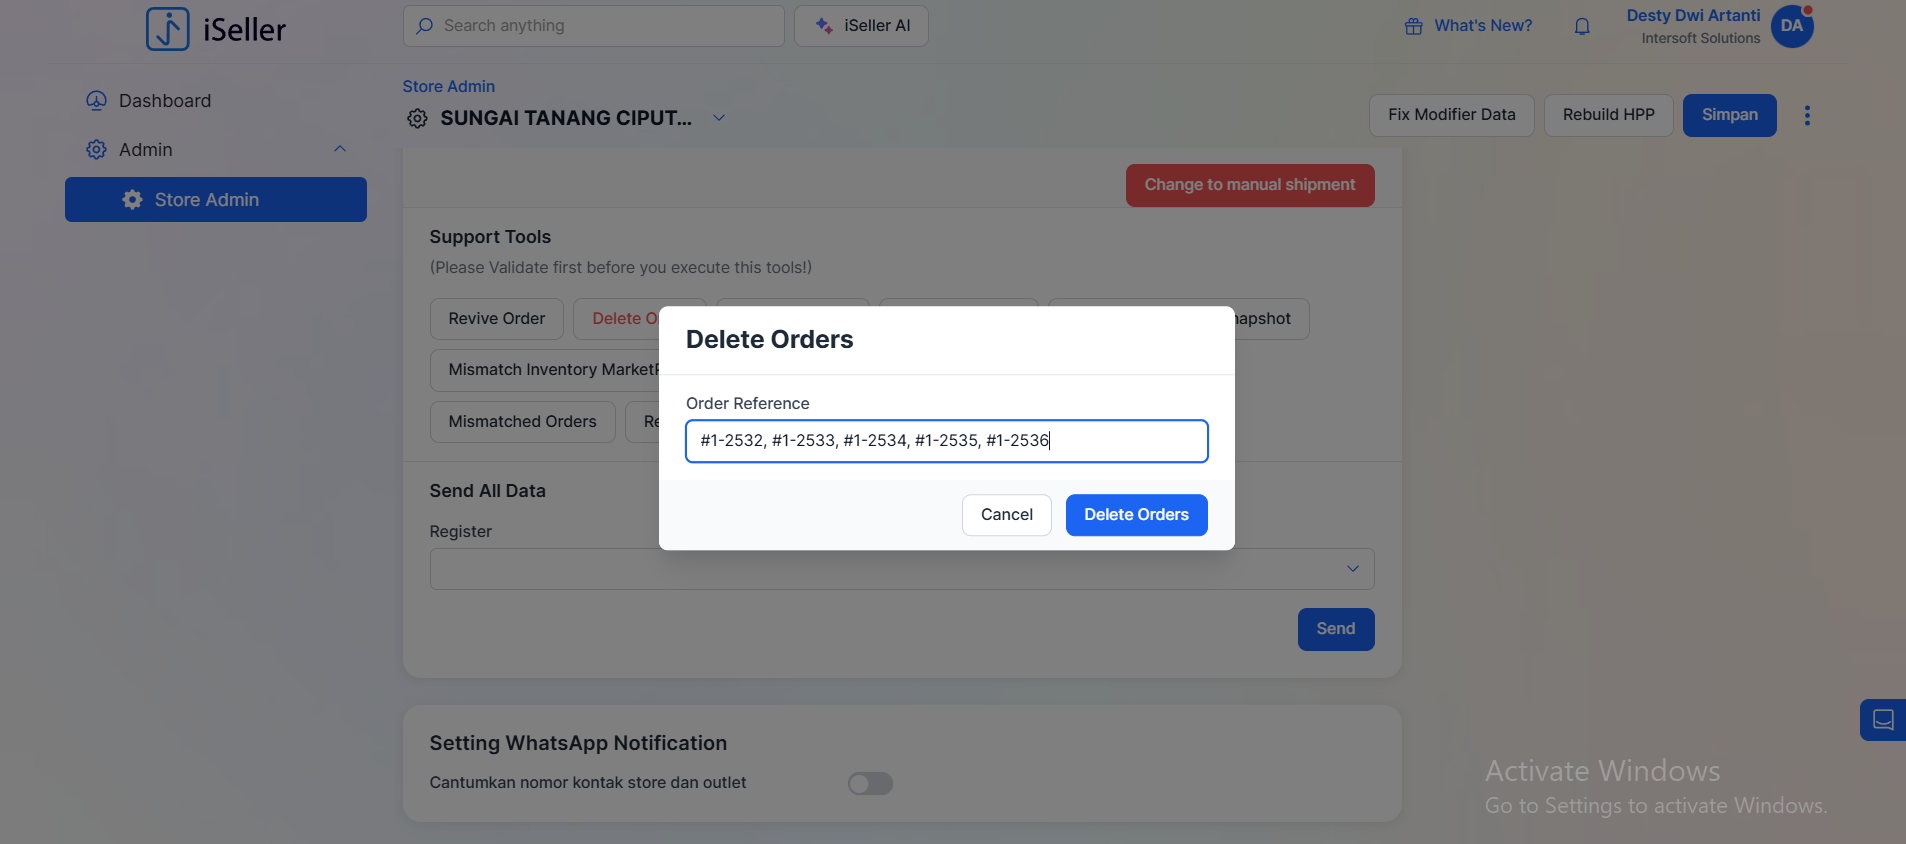Cancel the Delete Orders dialog
This screenshot has width=1906, height=844.
[x=1006, y=515]
